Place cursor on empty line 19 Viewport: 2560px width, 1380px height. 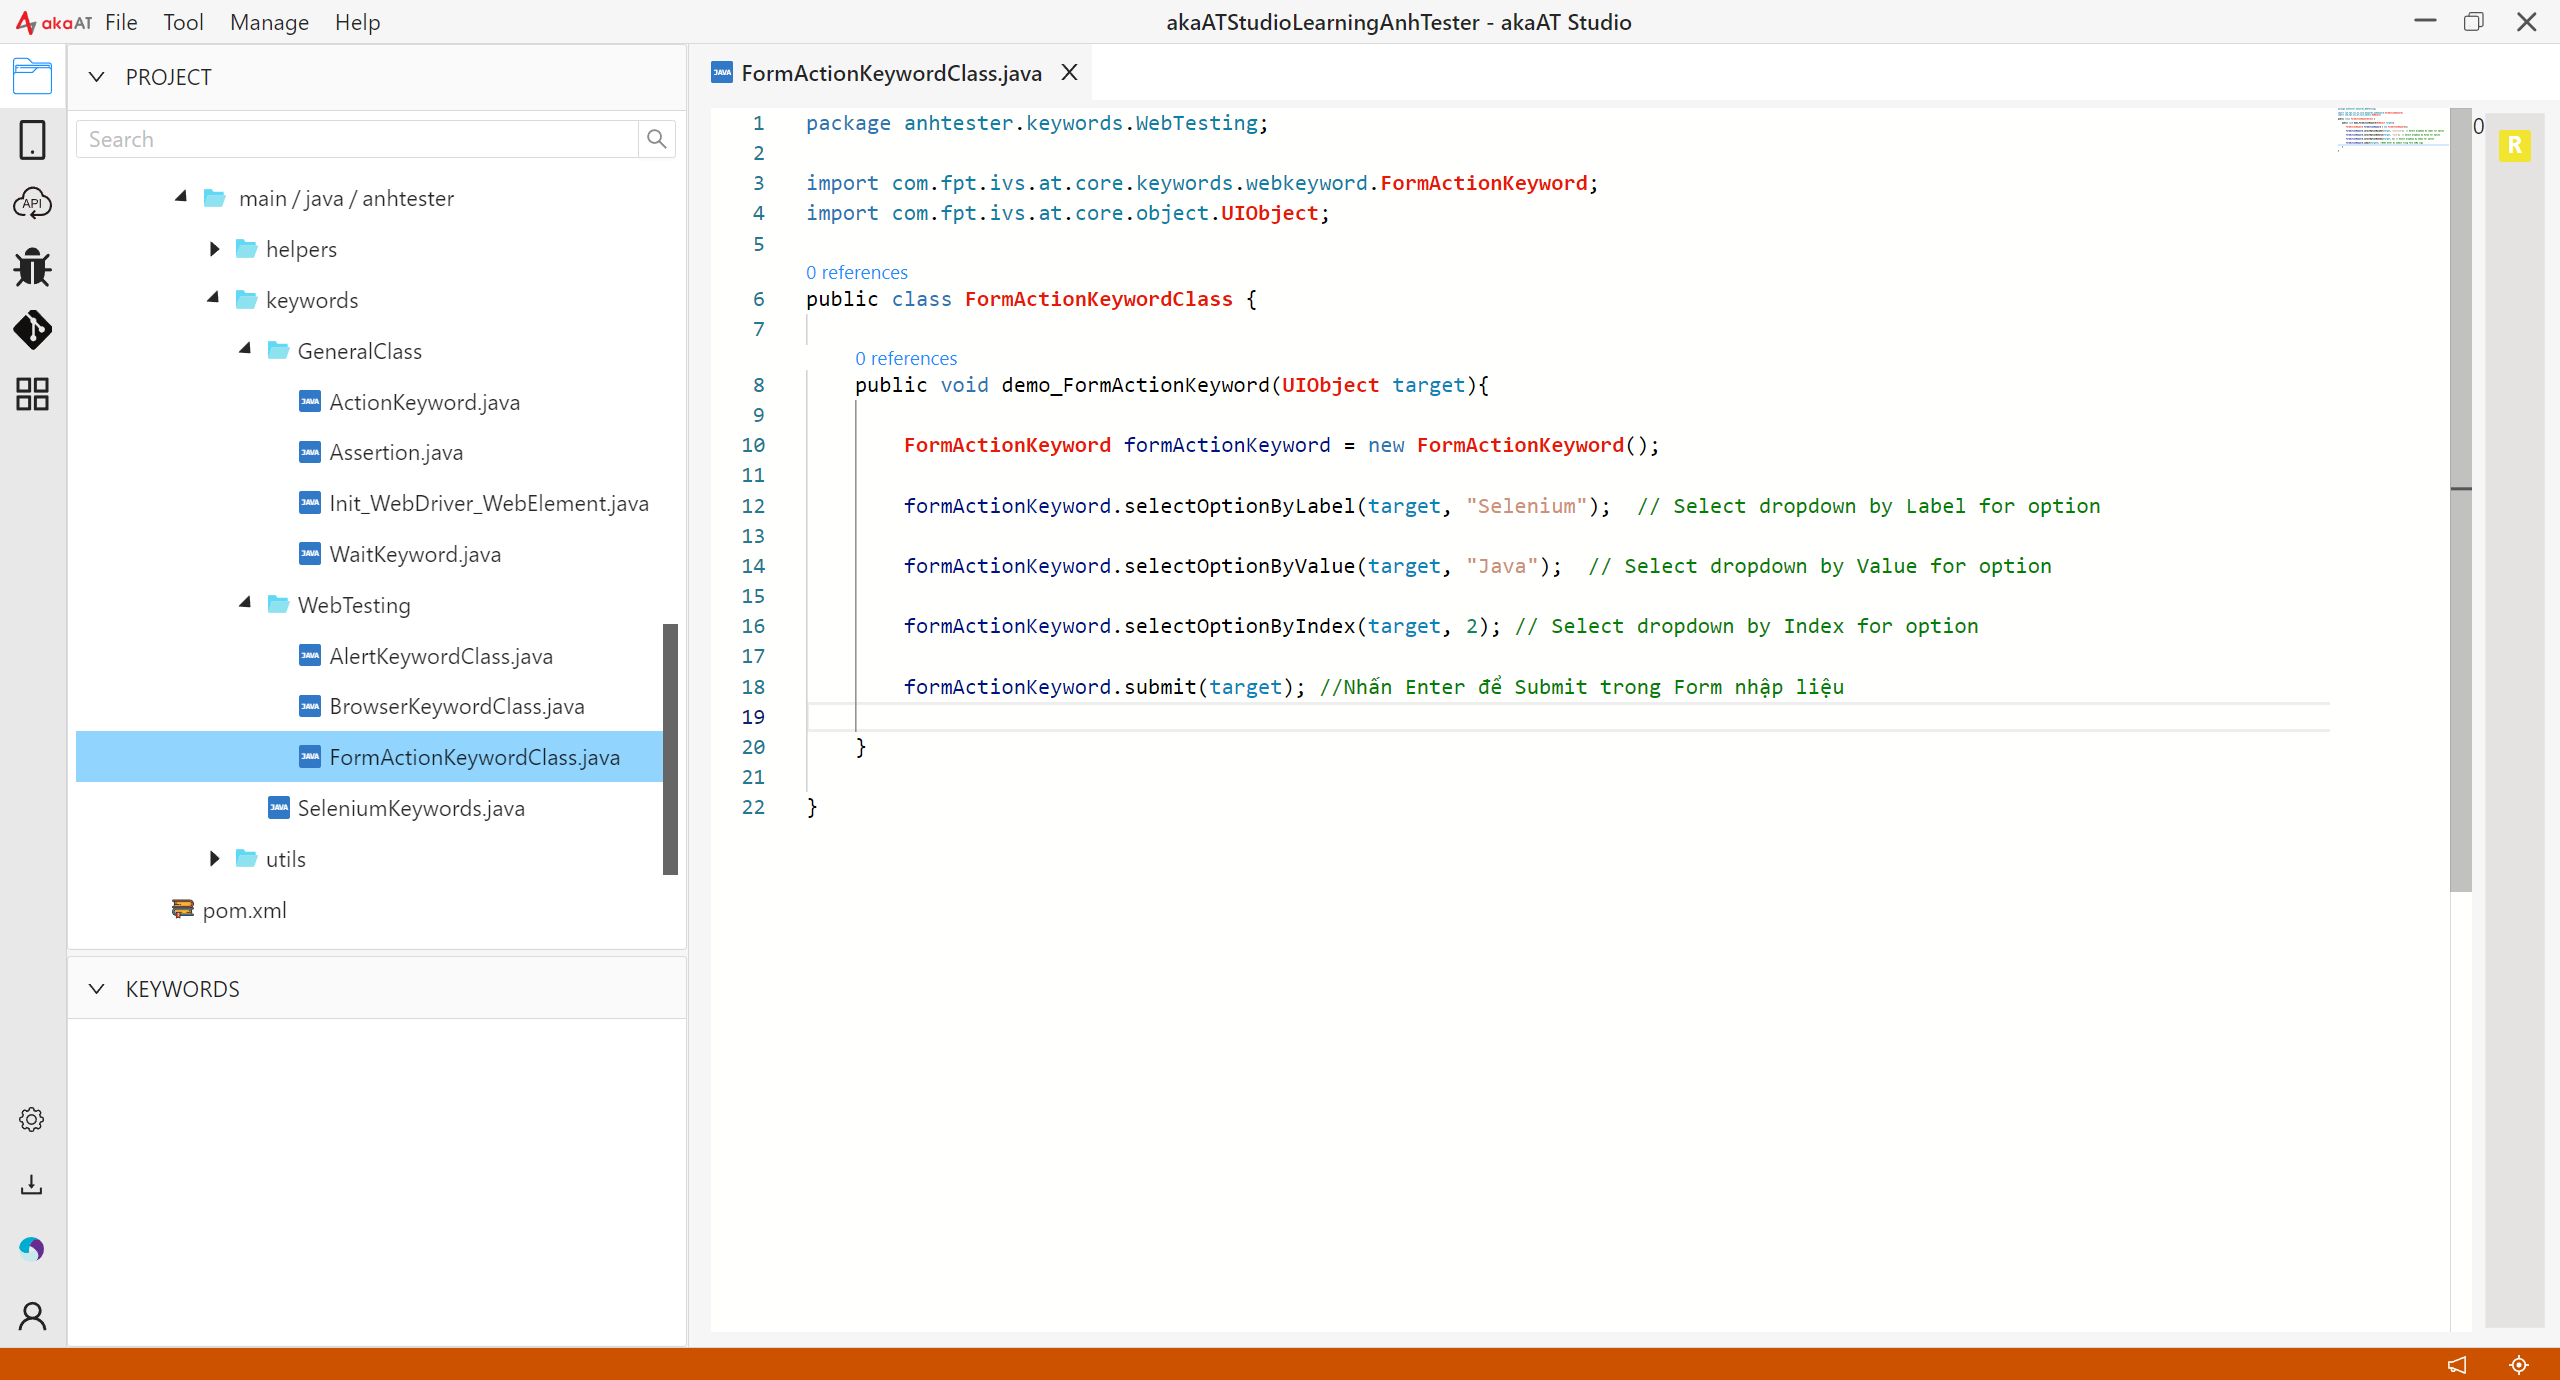click(x=1568, y=717)
